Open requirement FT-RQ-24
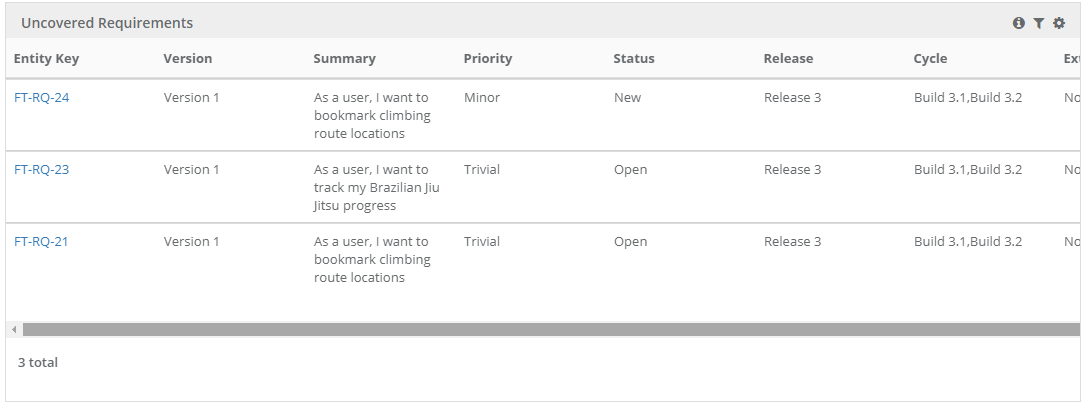1087x408 pixels. point(41,98)
